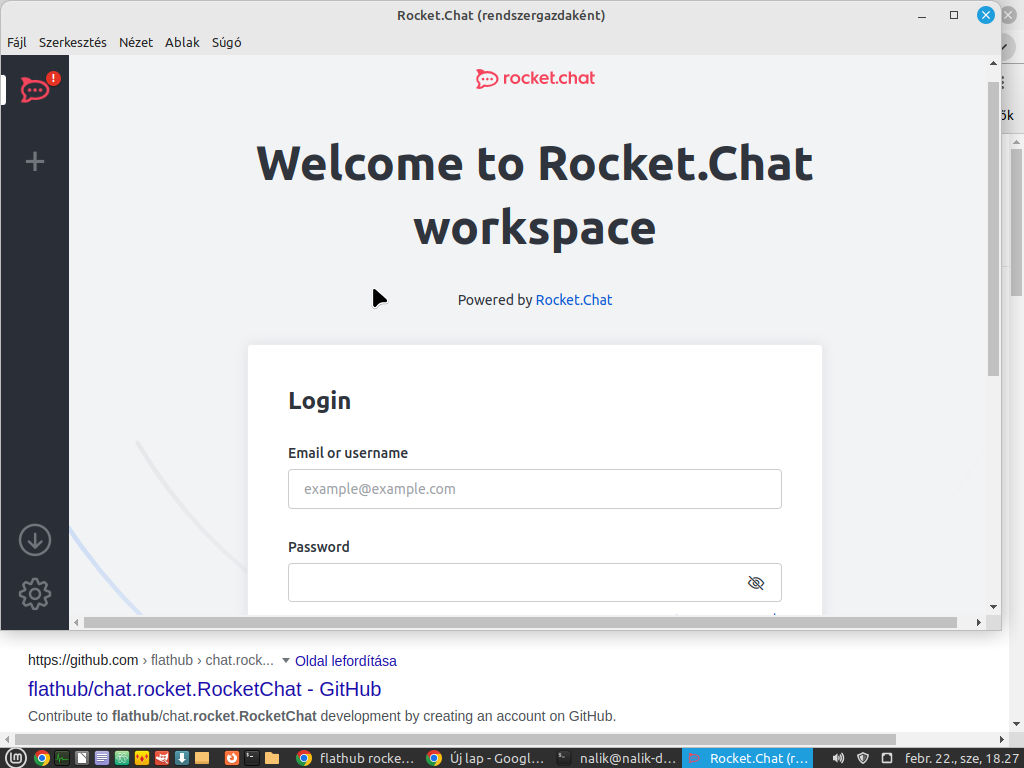Image resolution: width=1024 pixels, height=768 pixels.
Task: Open the Nézet menu
Action: pos(136,42)
